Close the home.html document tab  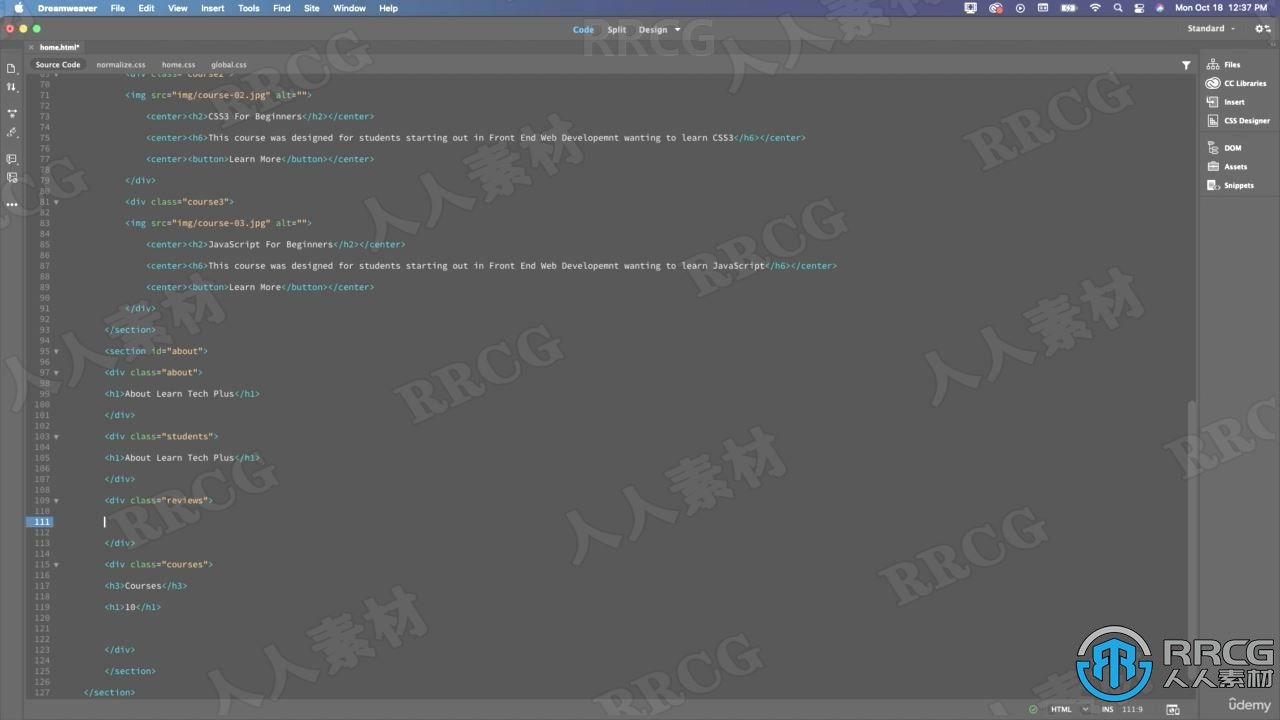(32, 47)
